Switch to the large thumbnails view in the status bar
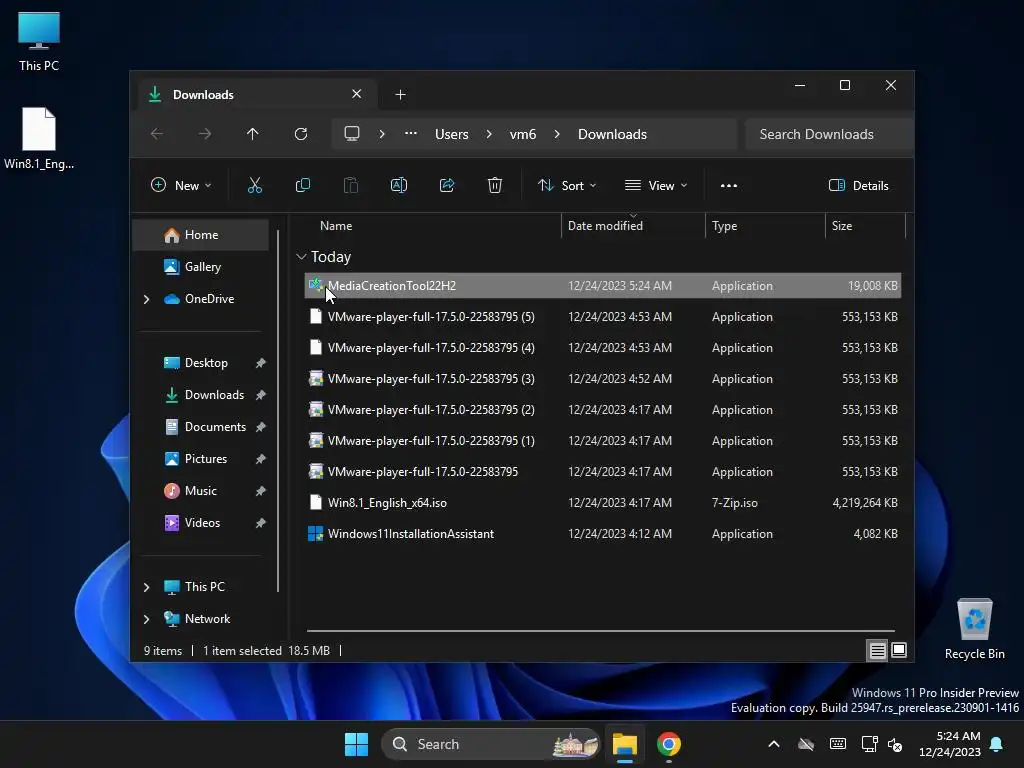The width and height of the screenshot is (1024, 768). (x=899, y=650)
